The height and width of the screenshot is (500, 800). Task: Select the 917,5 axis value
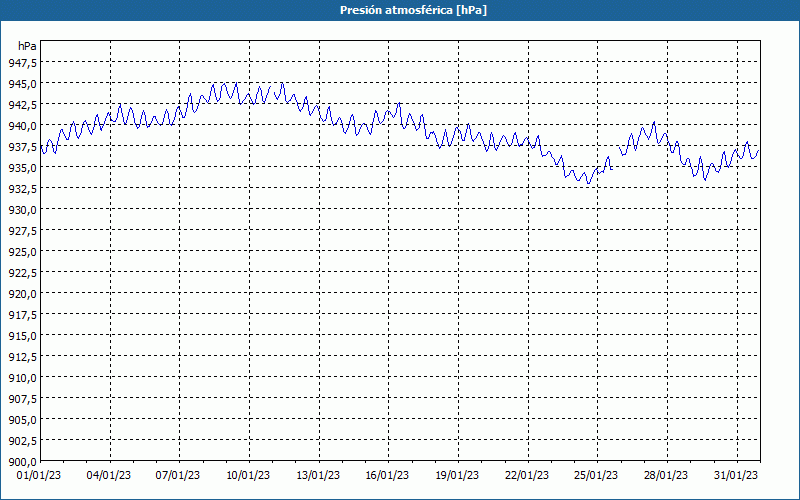click(x=22, y=315)
